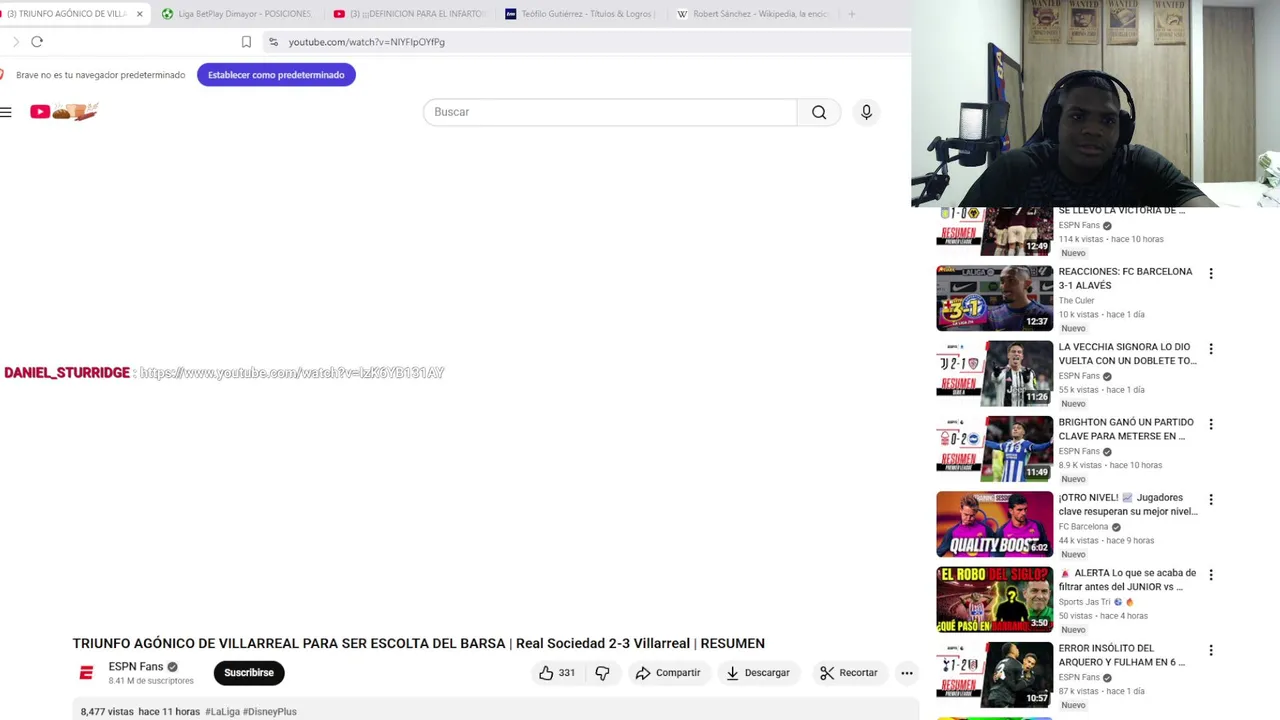Click the video title TRIUNFO AGÓNICO DE VILLARREAL
This screenshot has height=720, width=1280.
point(418,643)
